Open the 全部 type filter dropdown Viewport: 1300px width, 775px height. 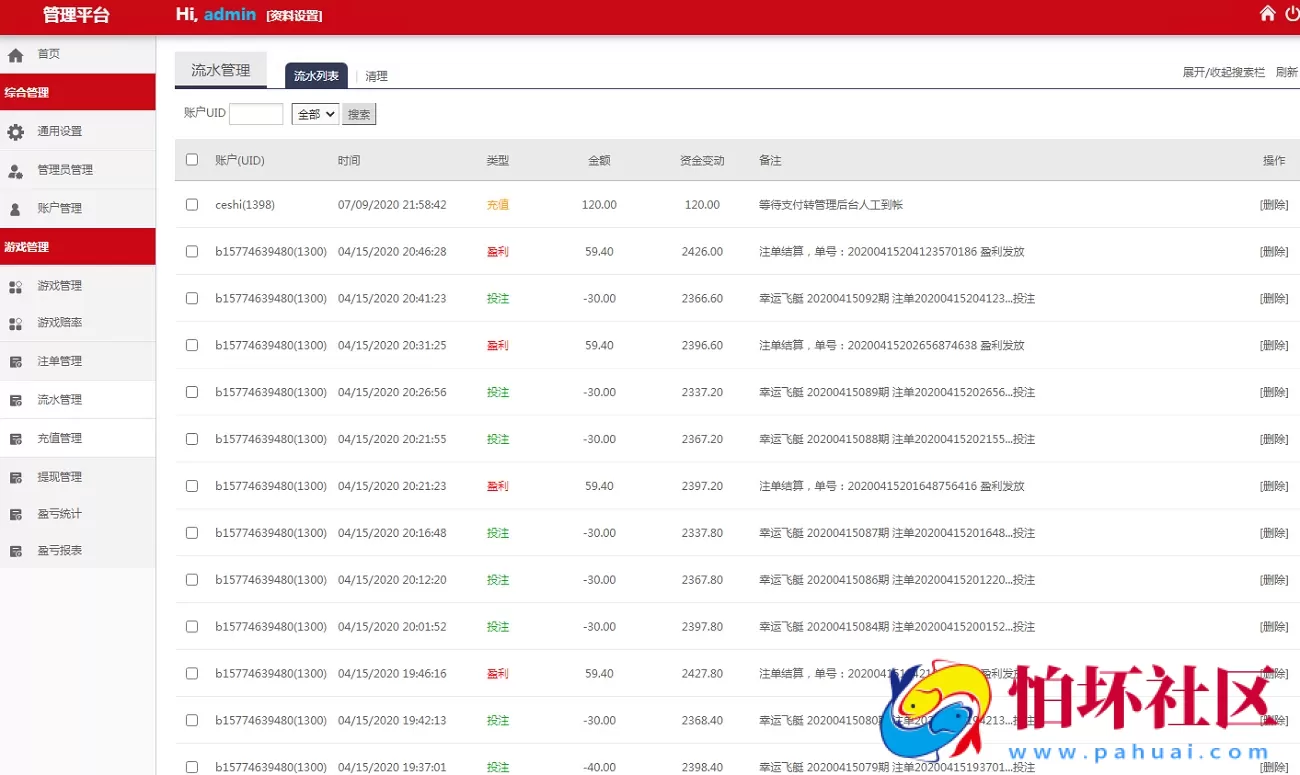click(x=315, y=114)
